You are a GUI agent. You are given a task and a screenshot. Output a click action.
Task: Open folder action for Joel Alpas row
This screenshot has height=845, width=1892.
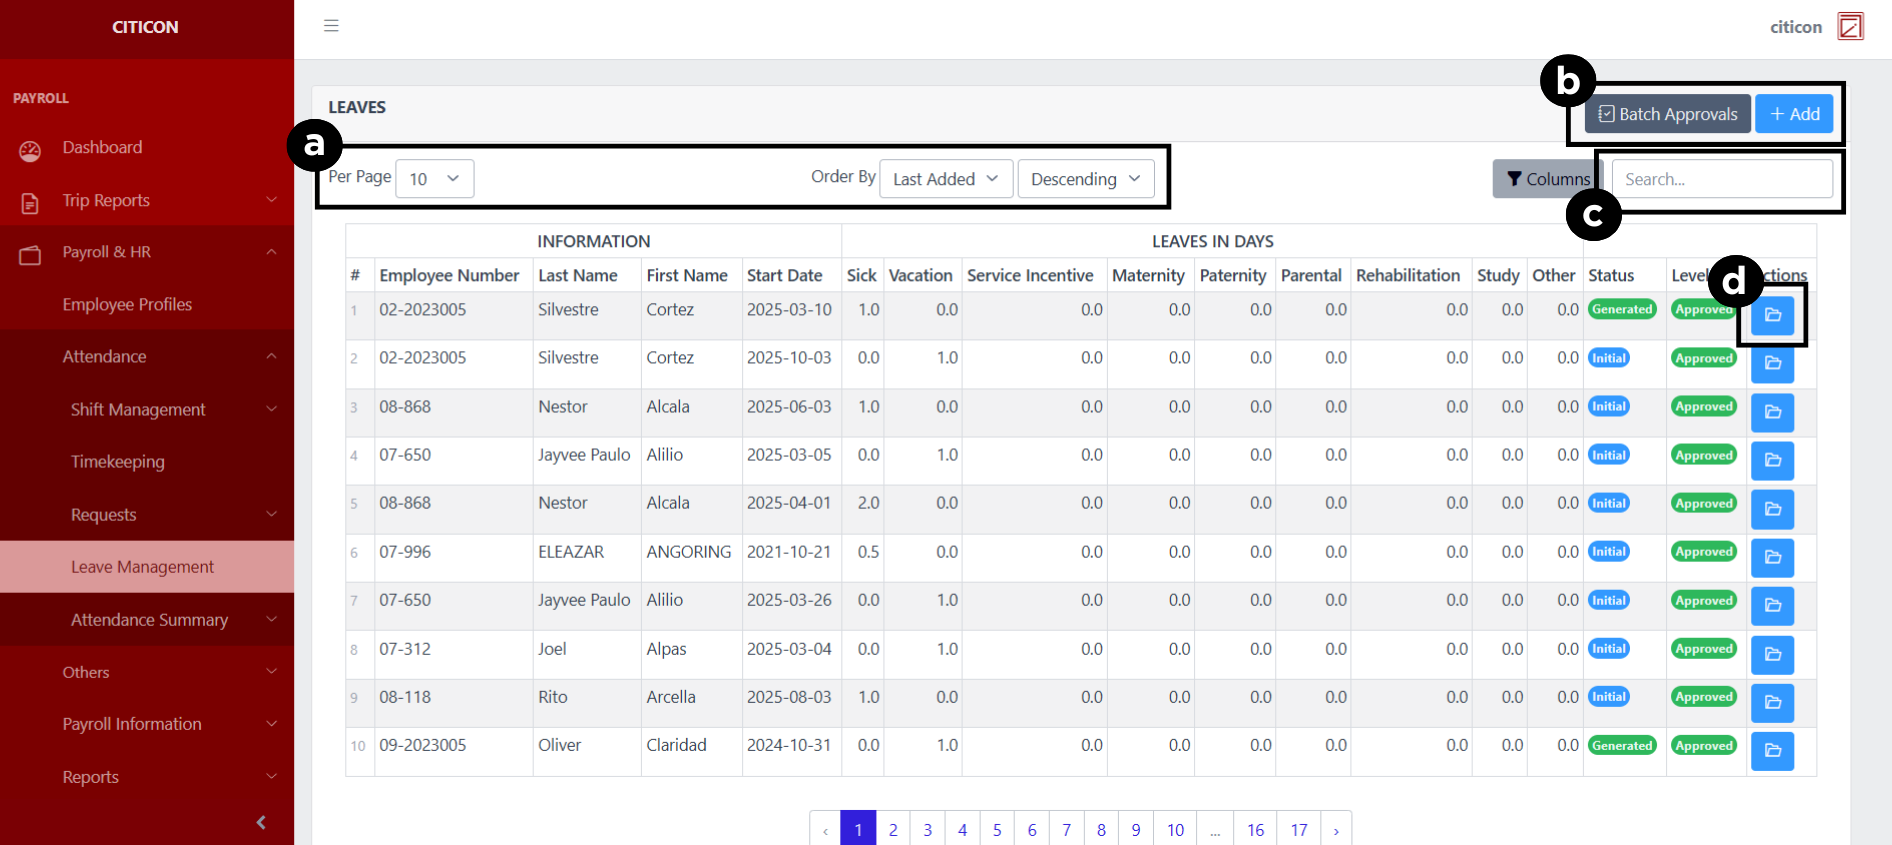(1772, 654)
